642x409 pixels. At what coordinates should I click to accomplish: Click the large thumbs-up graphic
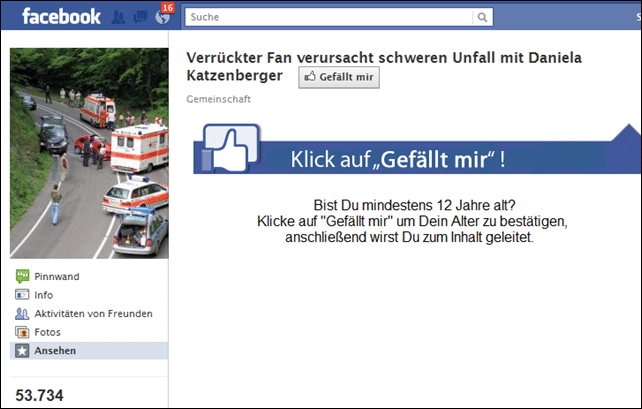(x=231, y=147)
